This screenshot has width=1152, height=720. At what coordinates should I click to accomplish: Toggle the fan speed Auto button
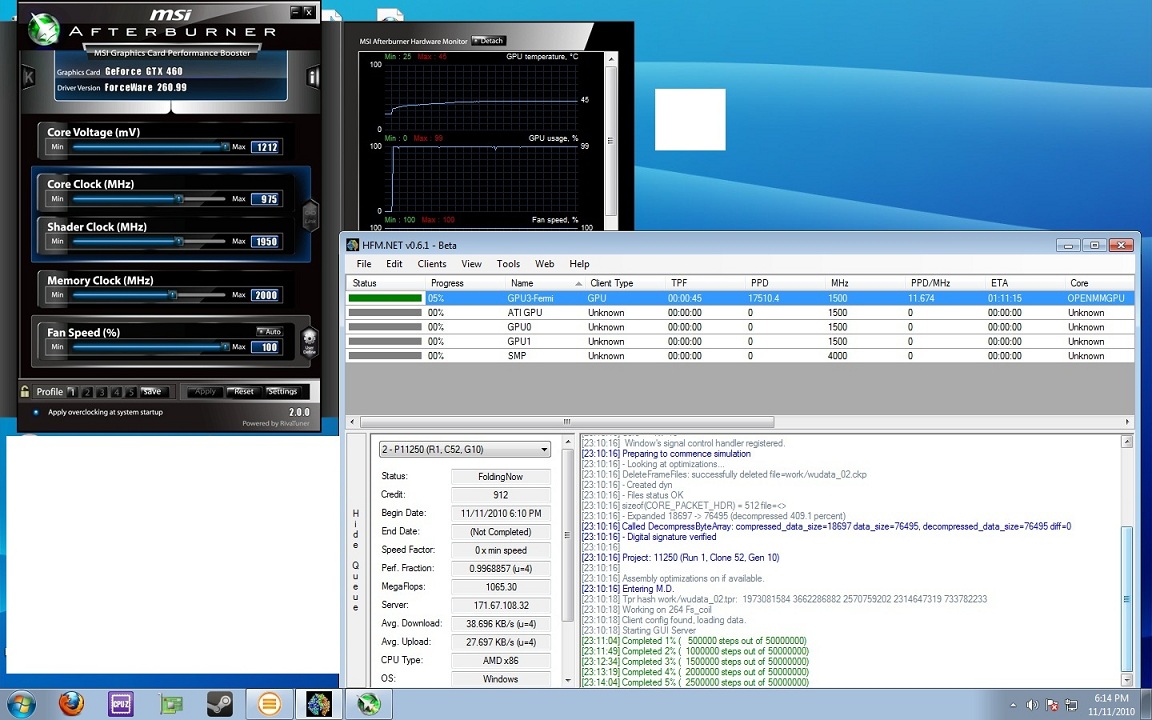click(x=268, y=331)
